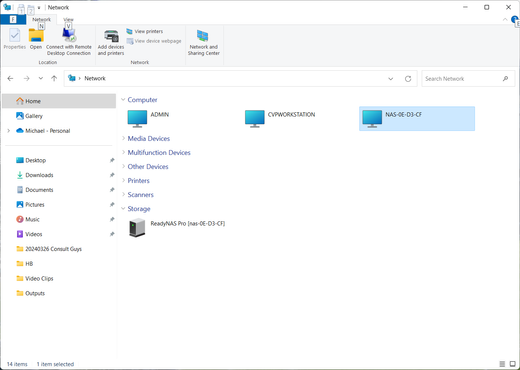The image size is (520, 370).
Task: Open the Properties ribbon button
Action: (x=14, y=39)
